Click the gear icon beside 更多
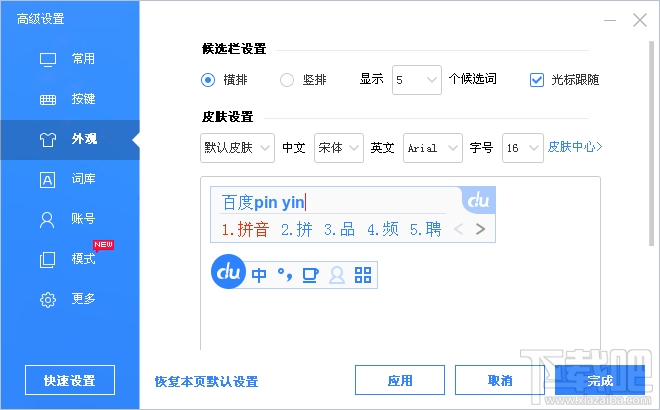660x410 pixels. click(48, 300)
